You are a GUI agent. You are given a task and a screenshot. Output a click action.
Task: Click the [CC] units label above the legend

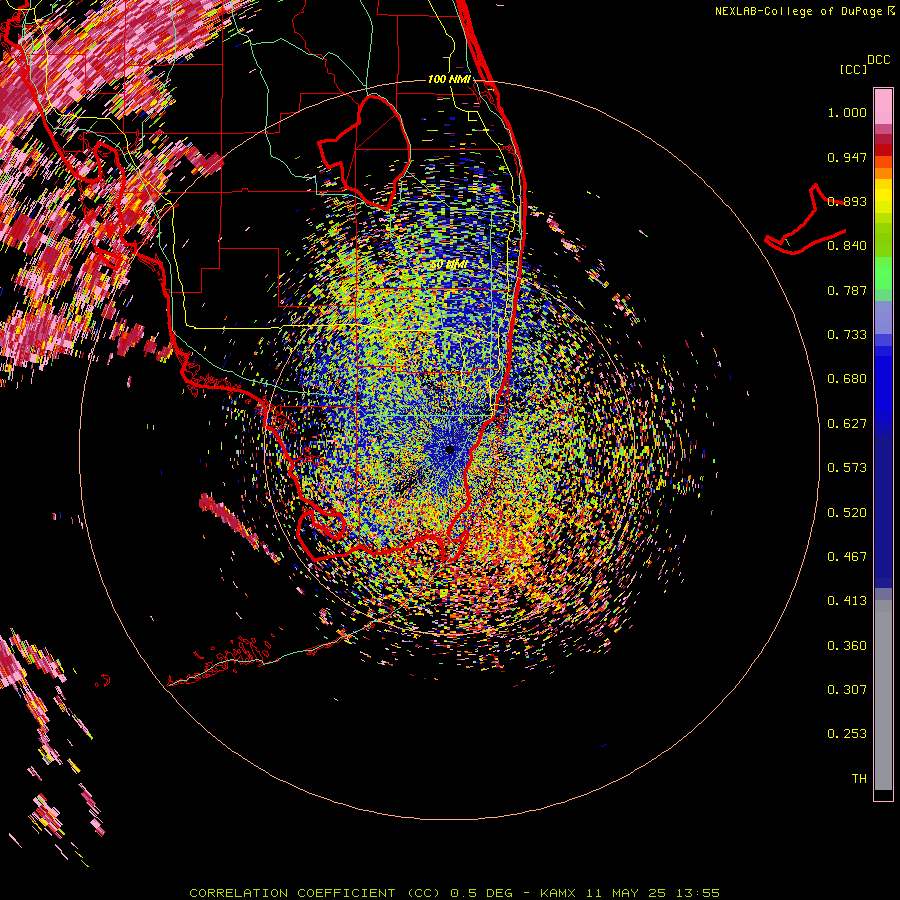[x=854, y=69]
